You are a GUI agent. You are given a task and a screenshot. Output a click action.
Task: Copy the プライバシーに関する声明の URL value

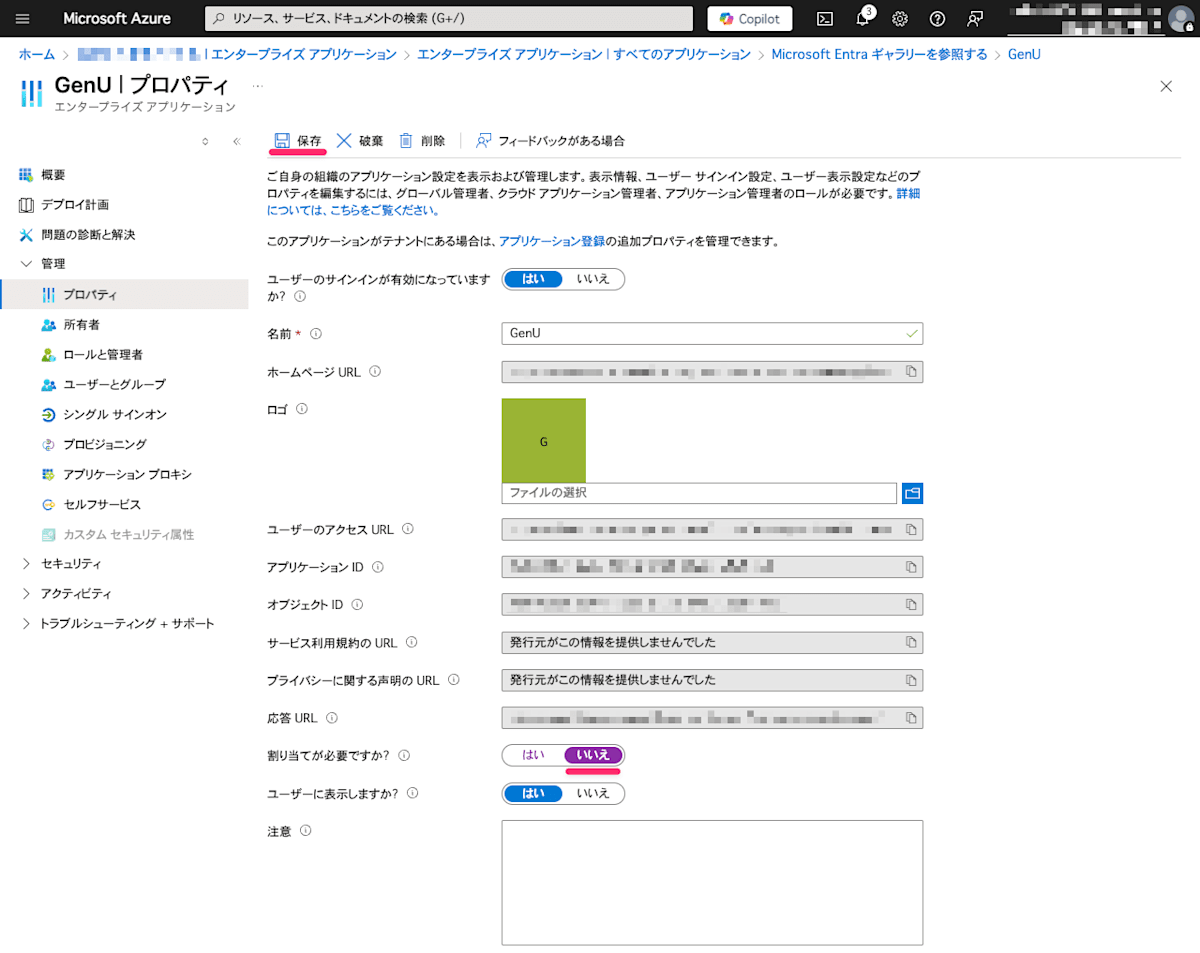(x=911, y=680)
